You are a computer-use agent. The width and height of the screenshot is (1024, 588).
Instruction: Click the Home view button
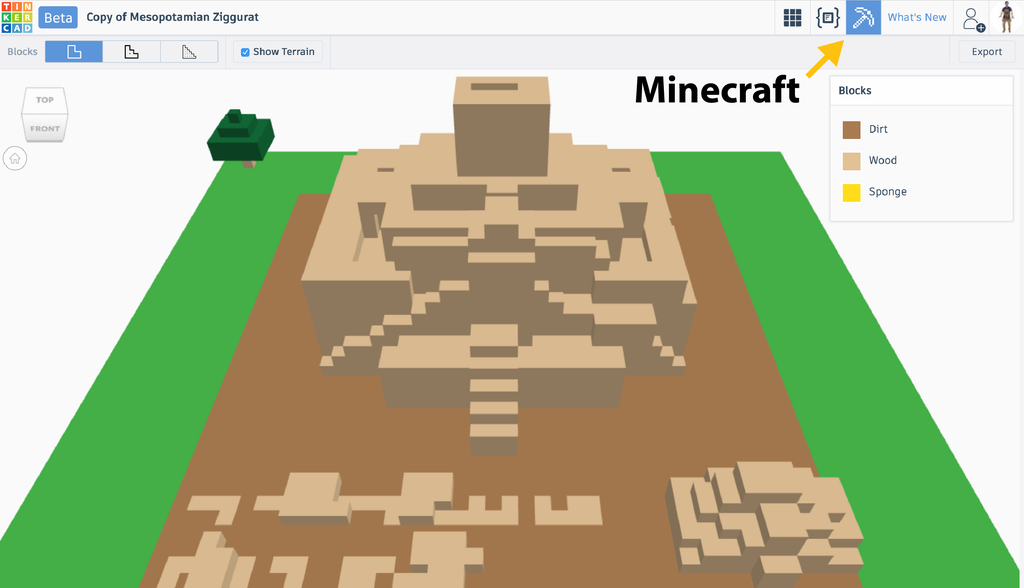point(15,158)
